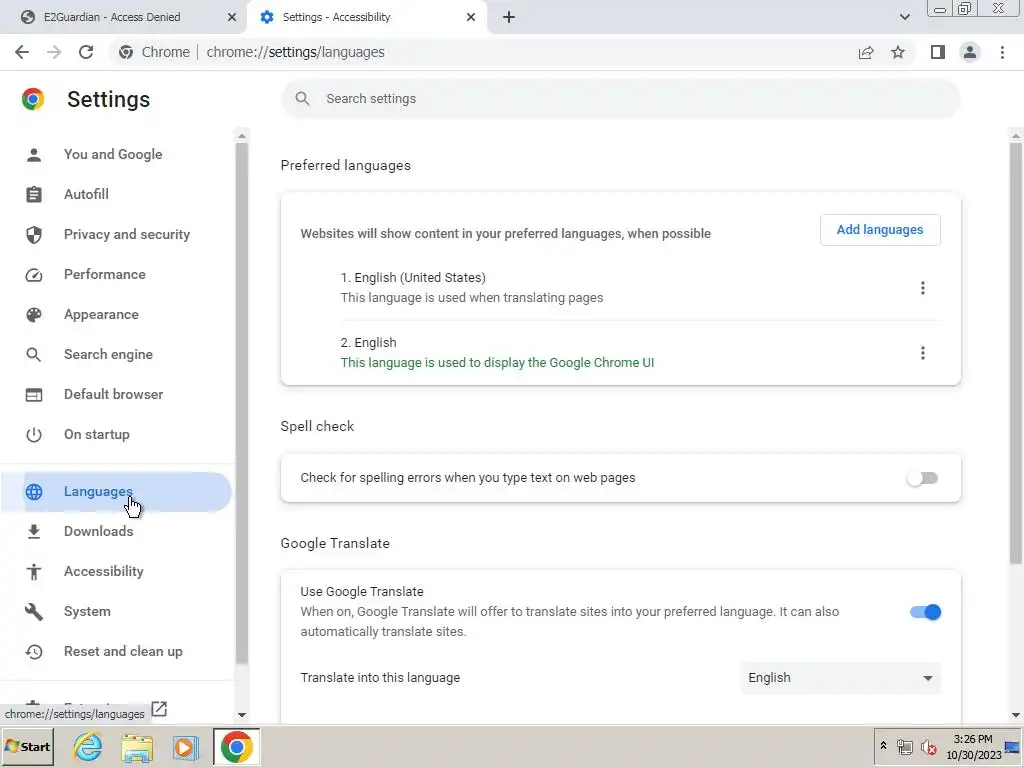The height and width of the screenshot is (768, 1024).
Task: Open Windows Media Player from taskbar
Action: 185,748
